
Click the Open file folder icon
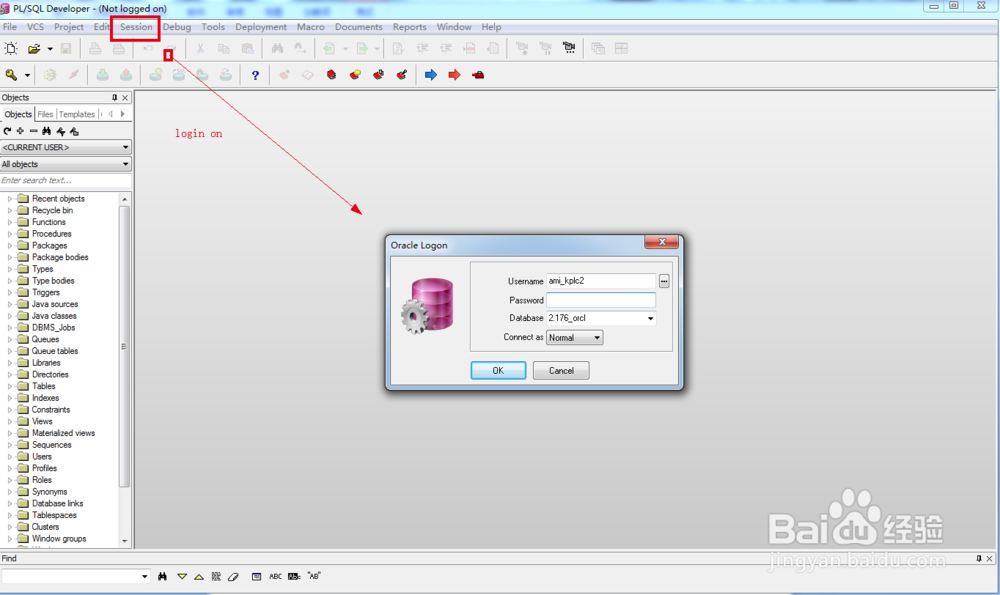tap(34, 48)
